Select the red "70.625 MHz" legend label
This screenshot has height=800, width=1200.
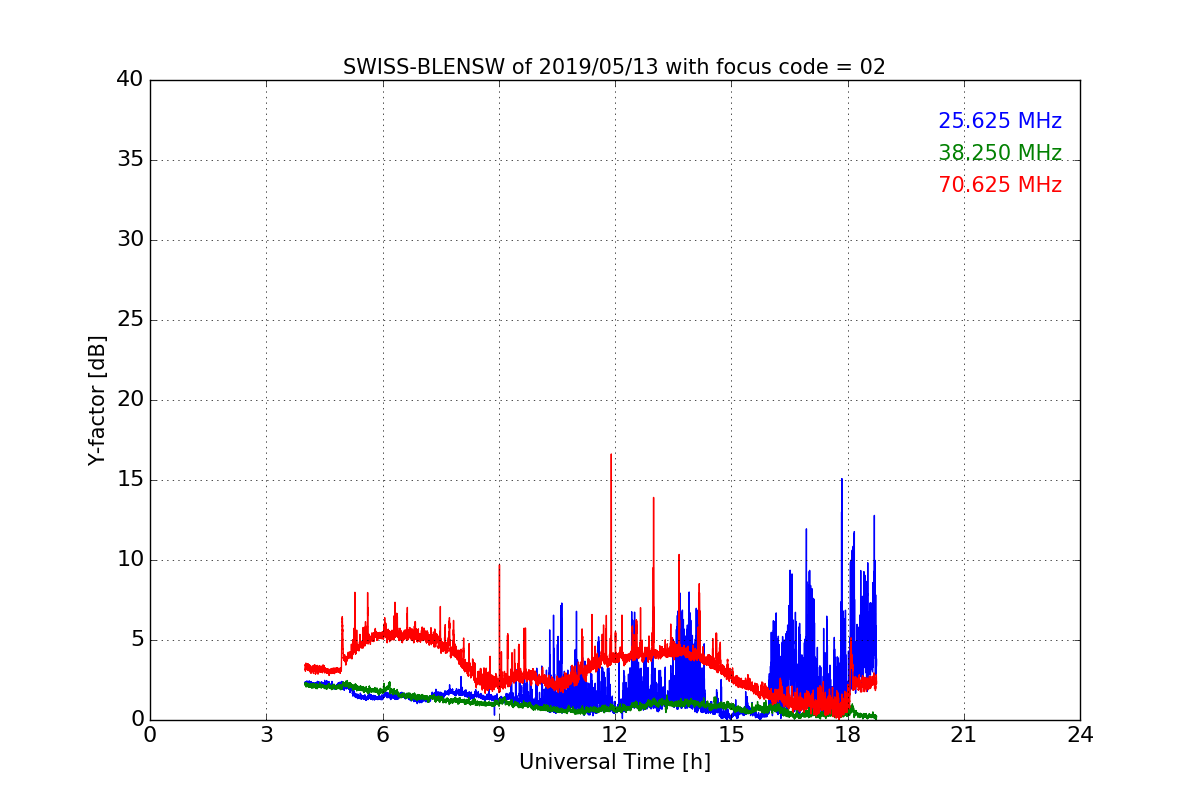pos(1000,185)
